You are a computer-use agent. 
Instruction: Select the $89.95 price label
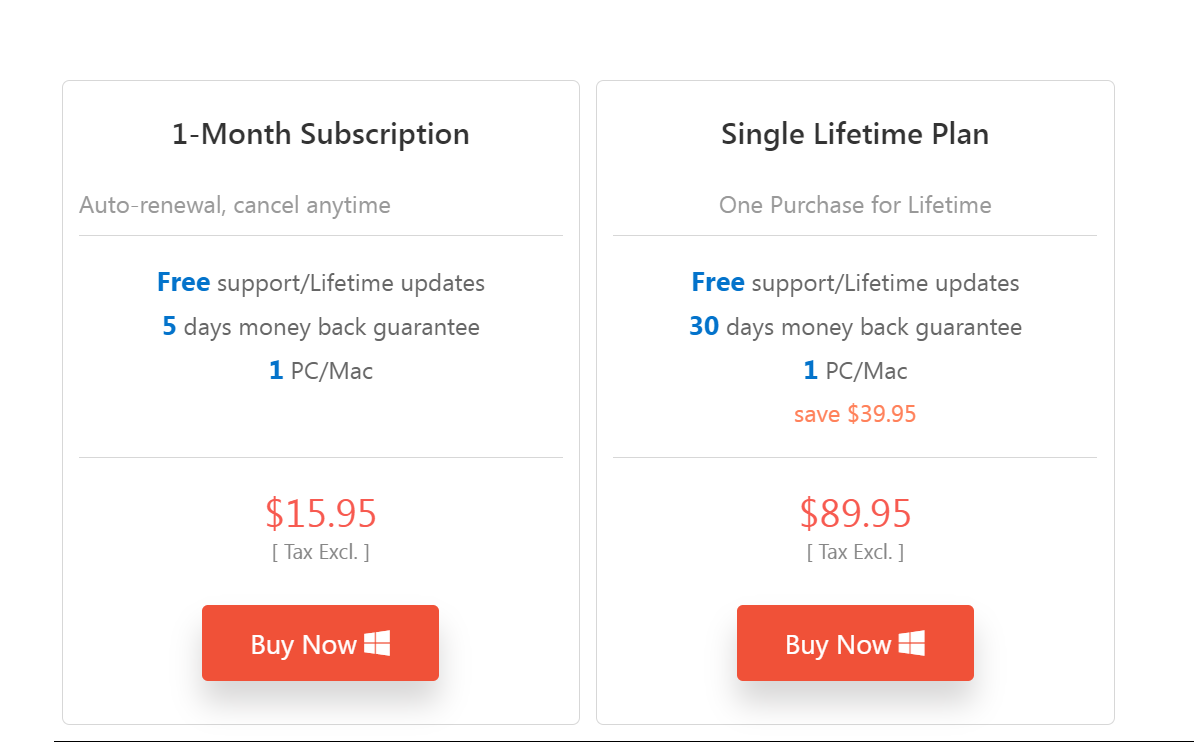pyautogui.click(x=855, y=513)
